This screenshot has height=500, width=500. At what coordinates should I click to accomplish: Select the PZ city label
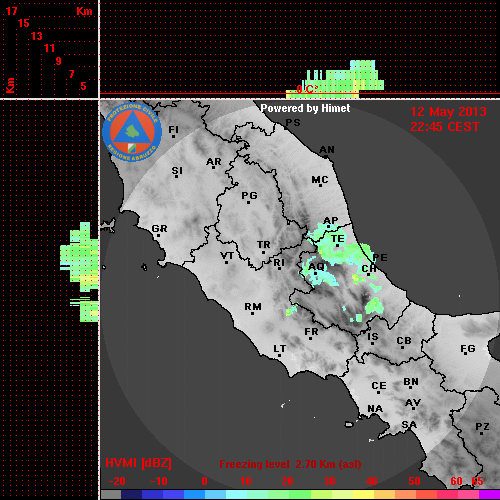pos(482,427)
